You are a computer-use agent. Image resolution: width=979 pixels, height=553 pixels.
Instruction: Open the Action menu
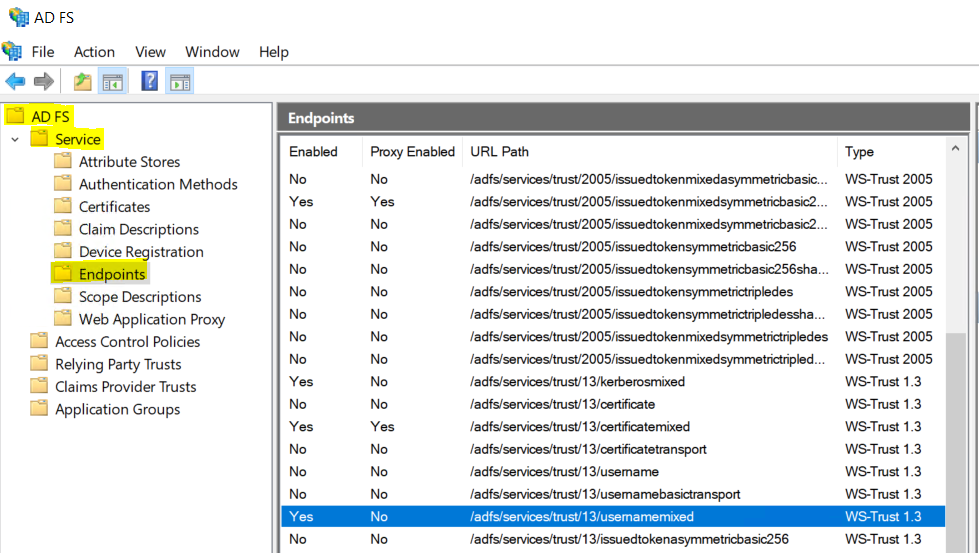(x=94, y=52)
